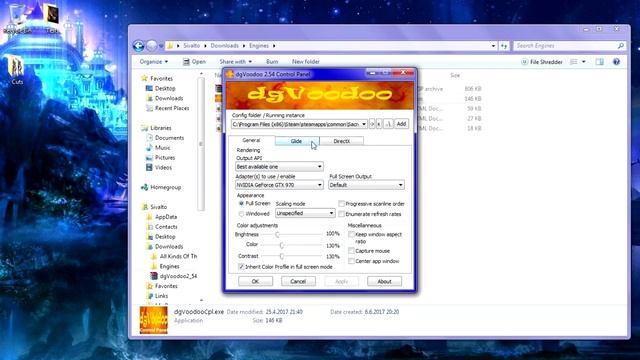640x360 pixels.
Task: Open the Share with menu
Action: 236,62
